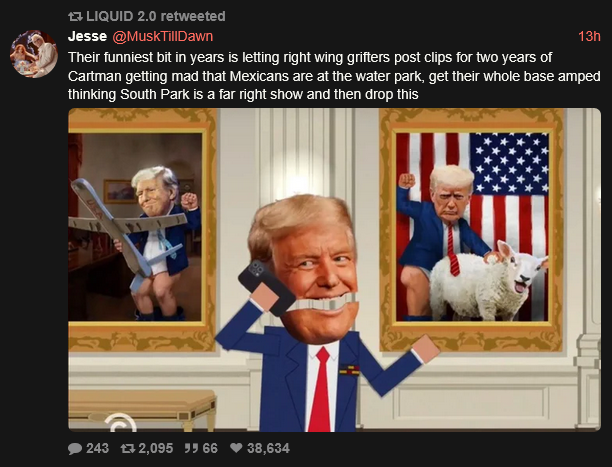Click the framed airplane painting in image
This screenshot has width=612, height=467.
click(x=142, y=228)
